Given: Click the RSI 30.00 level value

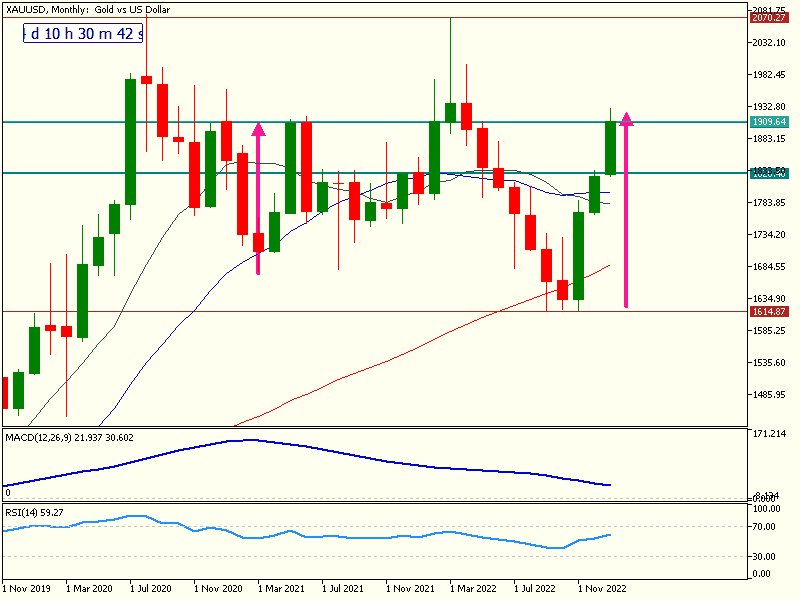Looking at the screenshot, I should pos(768,556).
